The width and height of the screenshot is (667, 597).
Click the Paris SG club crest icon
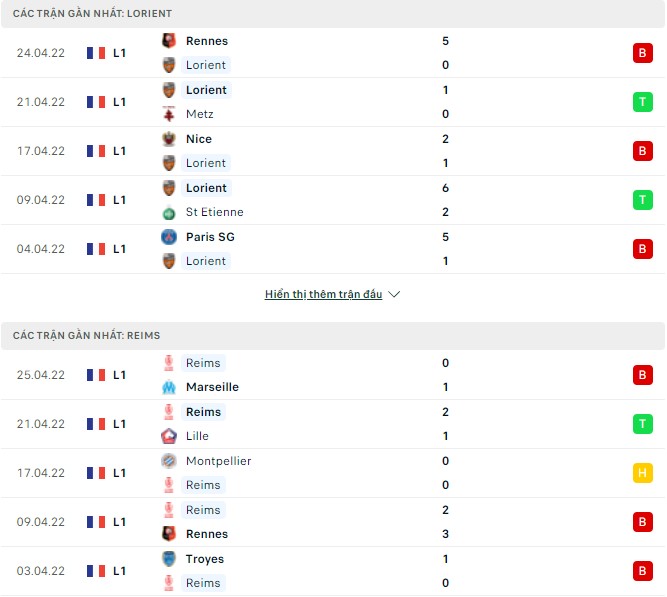click(169, 237)
